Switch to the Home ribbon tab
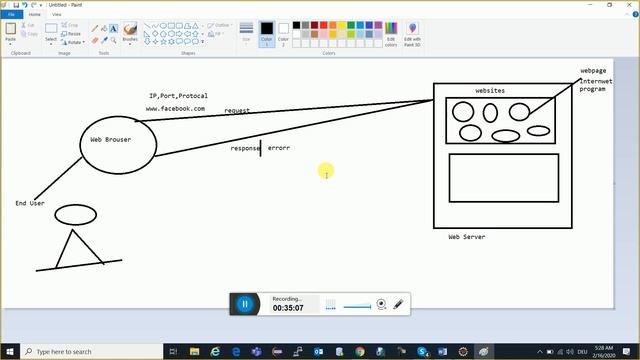 coord(35,15)
